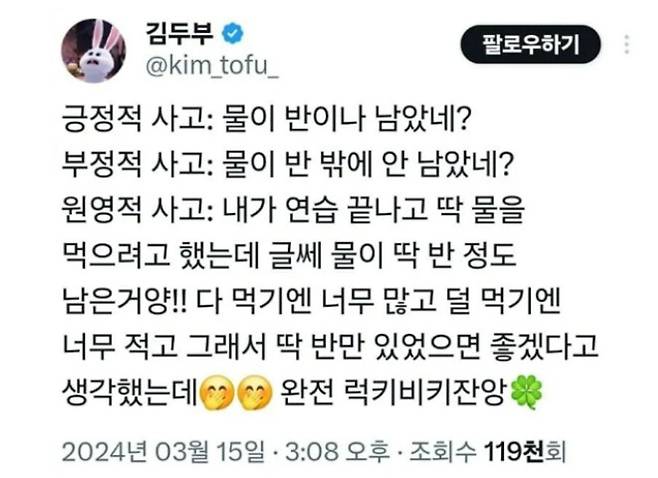Image resolution: width=658 pixels, height=478 pixels.
Task: Click the blue verified badge
Action: point(232,34)
